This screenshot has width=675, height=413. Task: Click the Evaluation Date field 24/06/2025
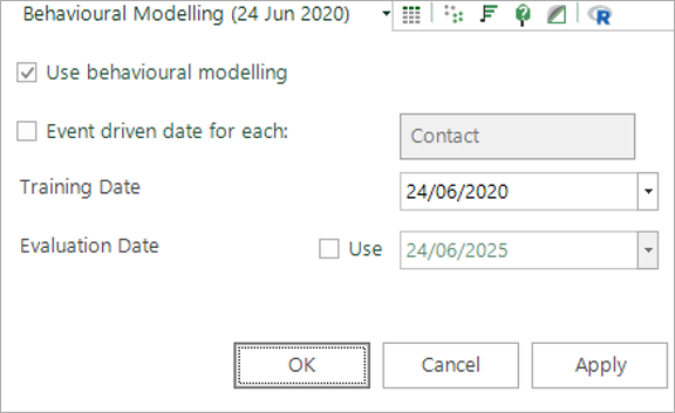pyautogui.click(x=517, y=250)
